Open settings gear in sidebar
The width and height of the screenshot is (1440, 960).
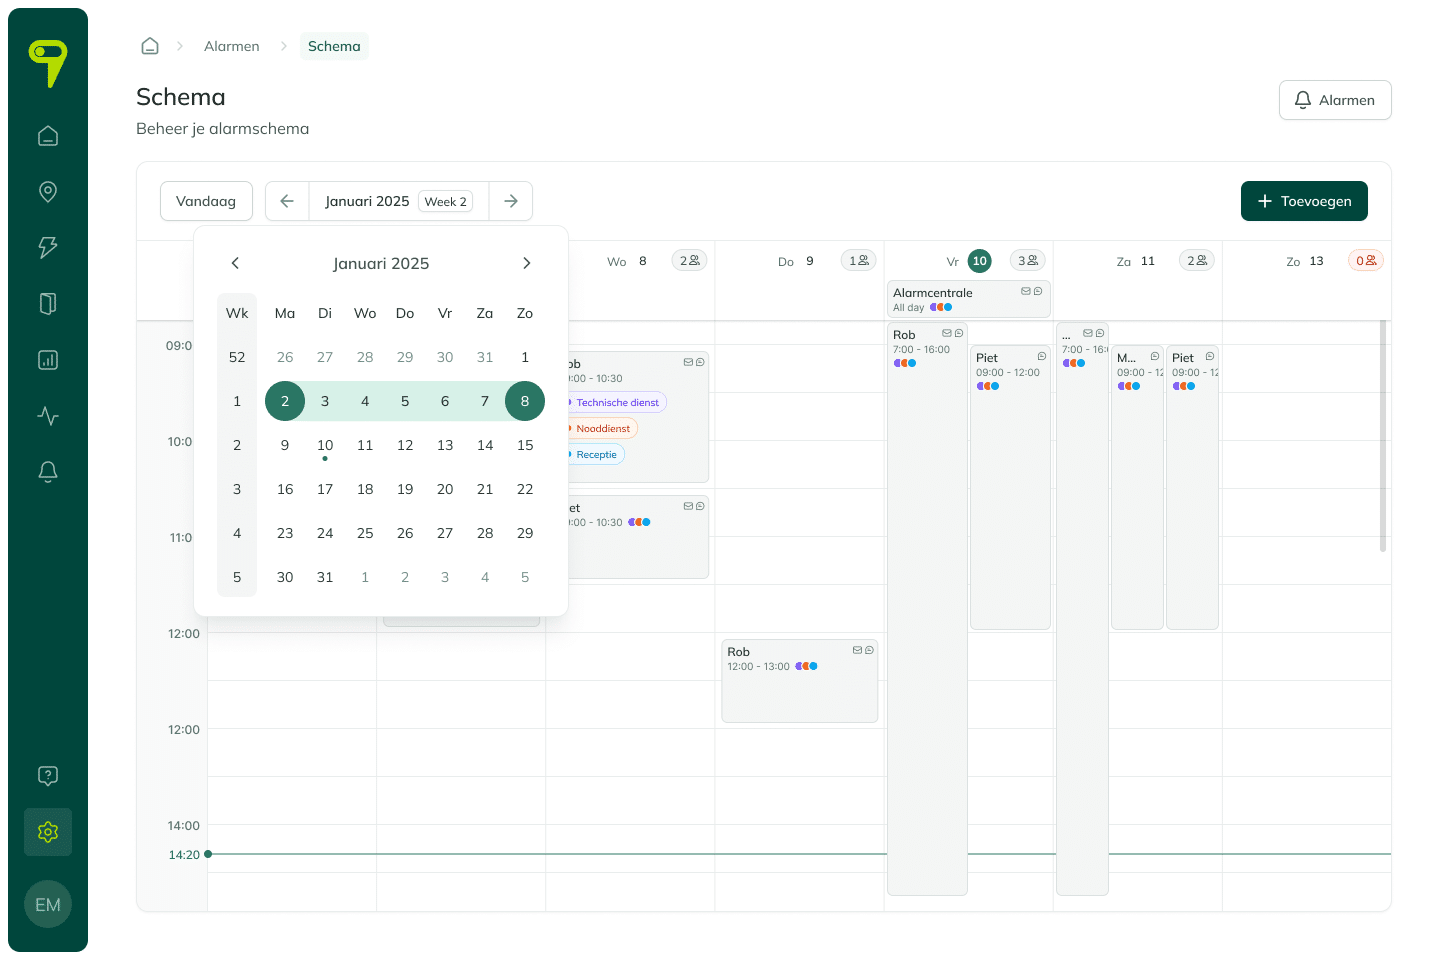(x=48, y=832)
